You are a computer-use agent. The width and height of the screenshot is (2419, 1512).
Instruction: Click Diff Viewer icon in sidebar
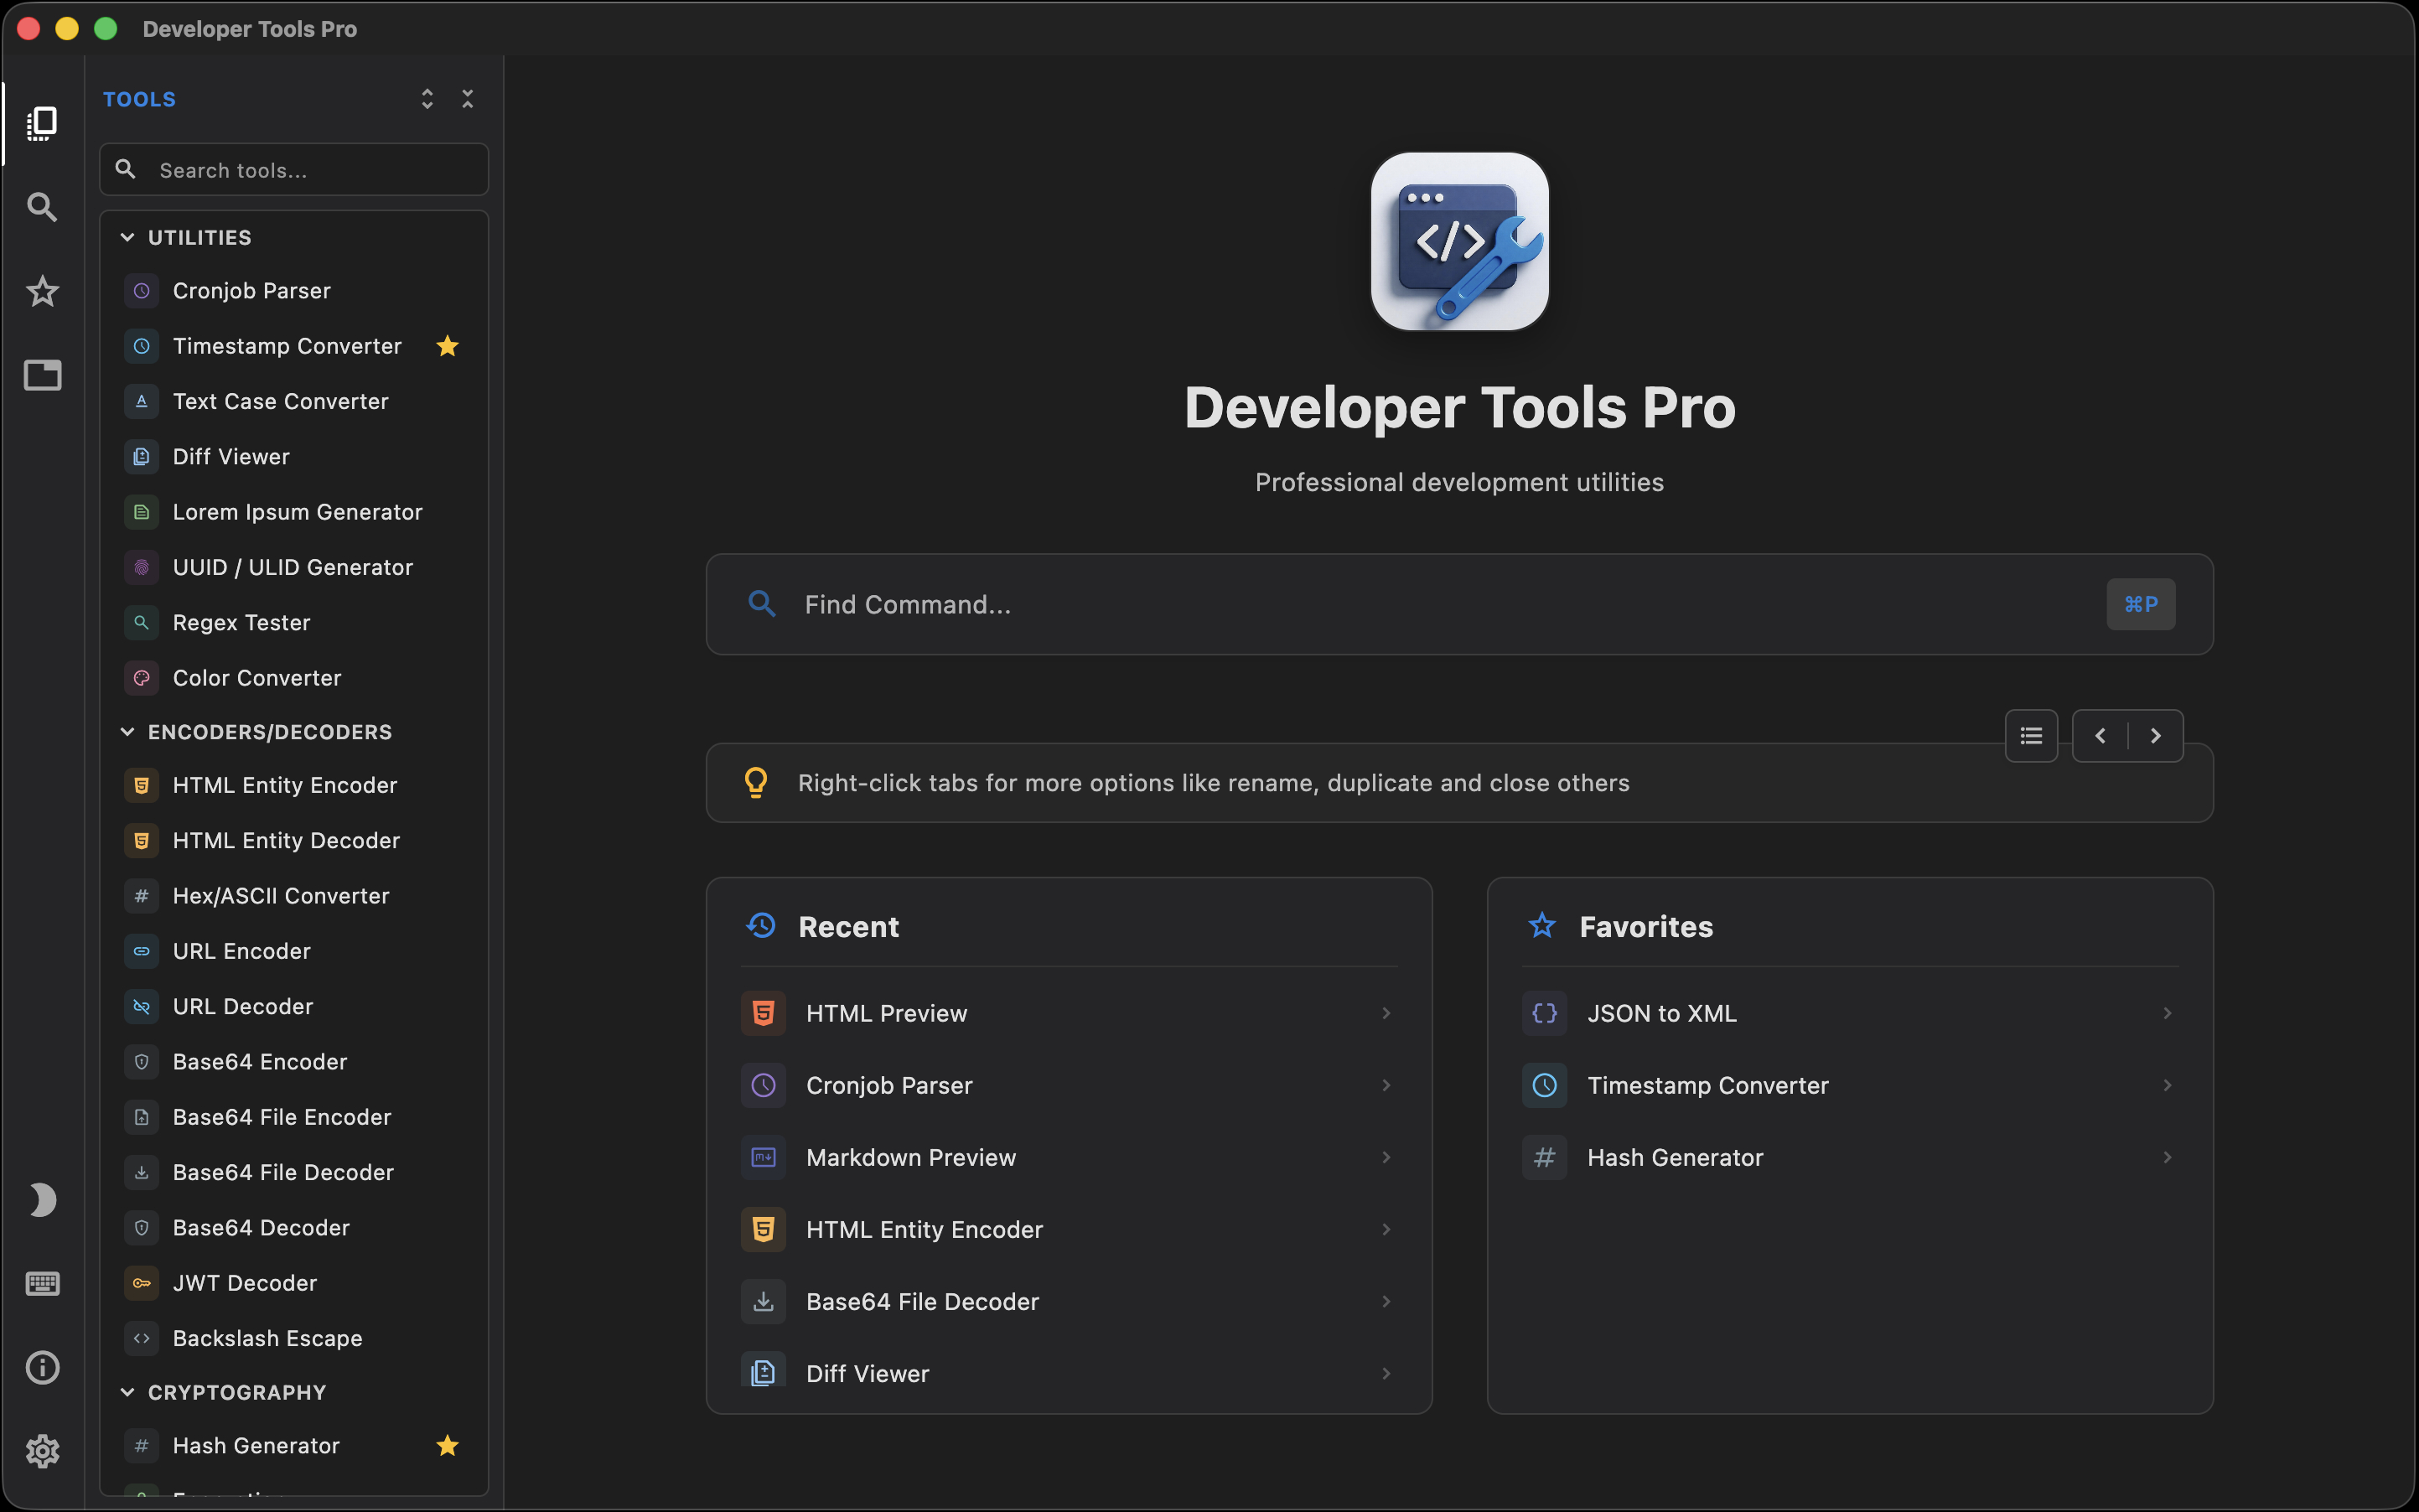click(x=142, y=457)
